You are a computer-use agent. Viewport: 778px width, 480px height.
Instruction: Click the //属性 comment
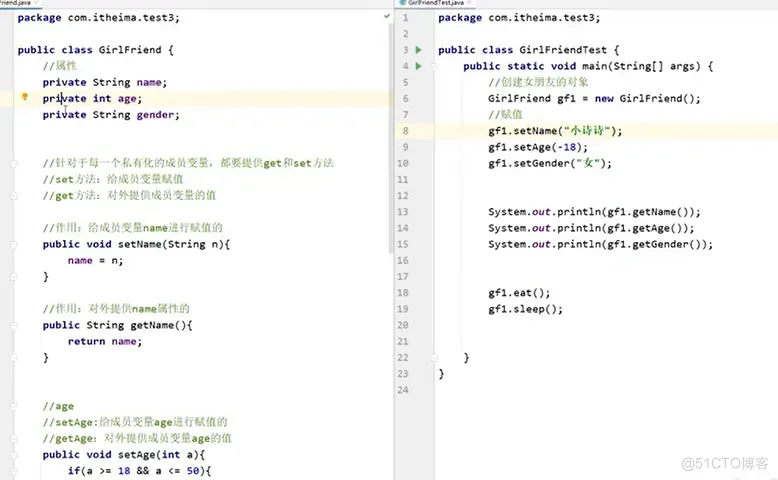pos(60,66)
